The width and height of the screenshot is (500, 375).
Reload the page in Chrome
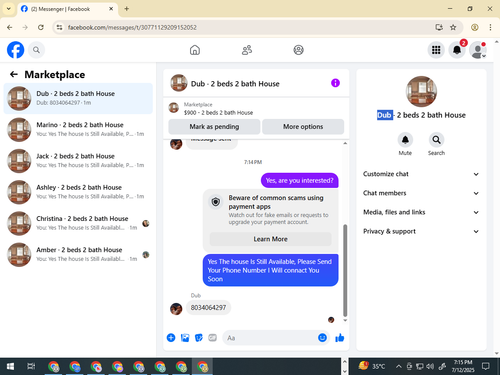pyautogui.click(x=41, y=27)
